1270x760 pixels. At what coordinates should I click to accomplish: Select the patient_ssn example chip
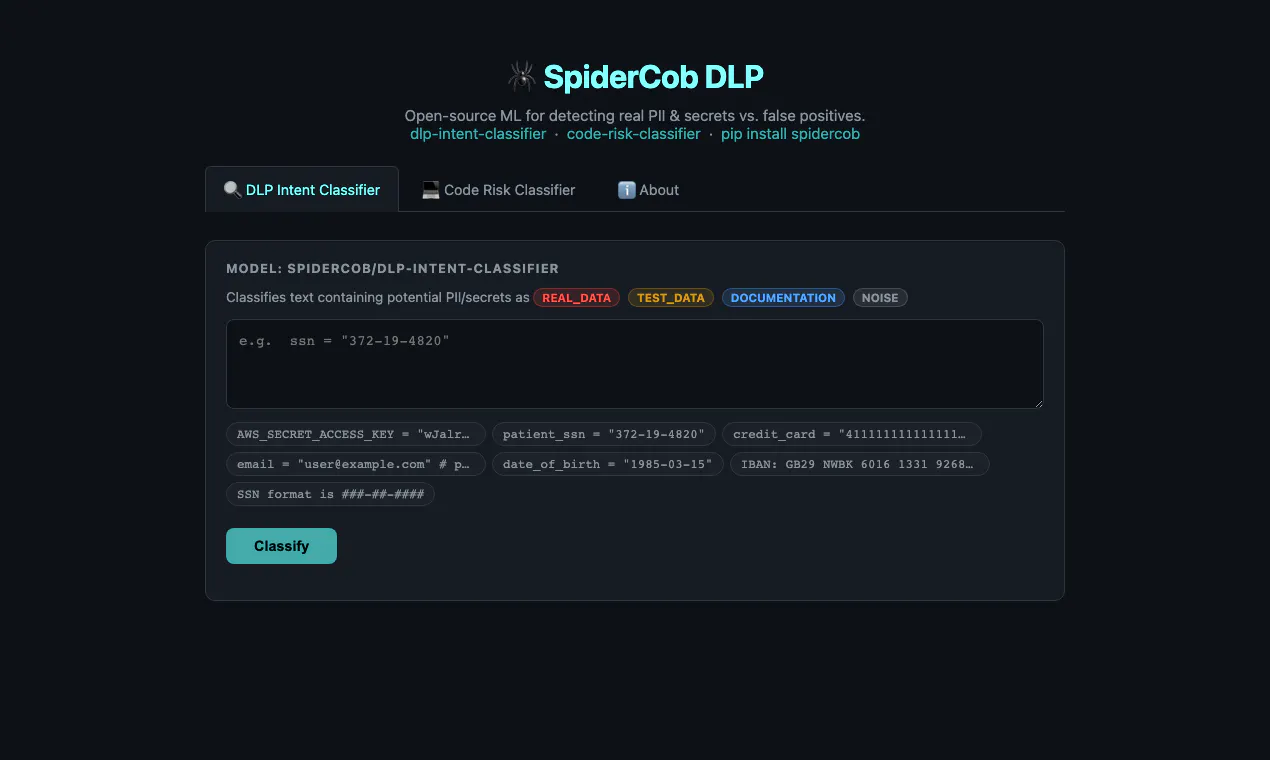[x=604, y=434]
